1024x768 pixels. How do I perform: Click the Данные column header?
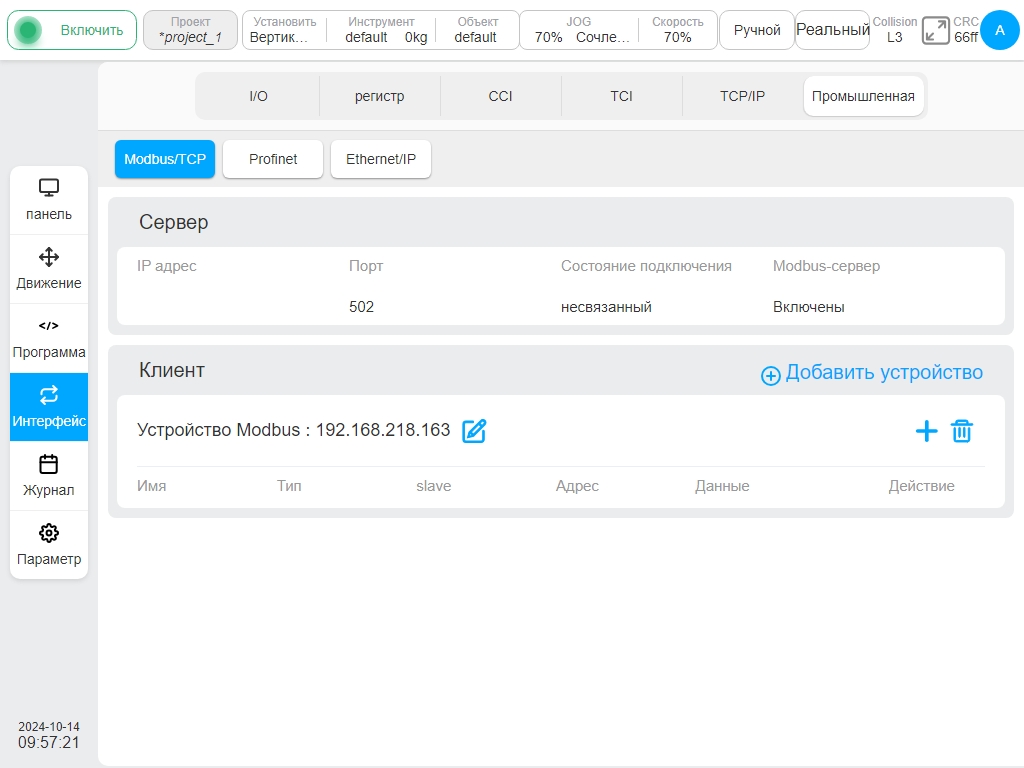[722, 486]
